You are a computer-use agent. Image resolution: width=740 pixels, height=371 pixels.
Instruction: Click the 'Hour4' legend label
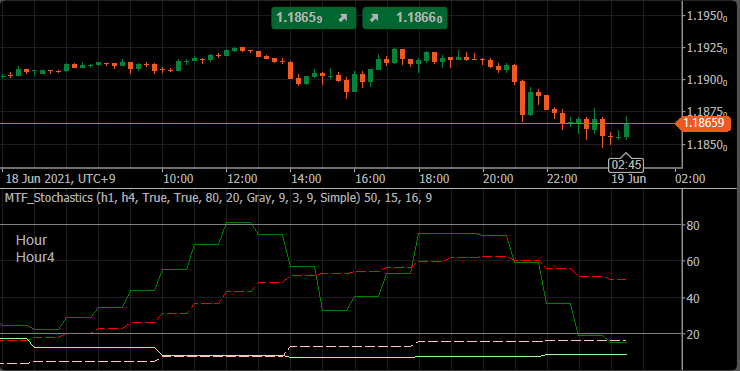[35, 257]
